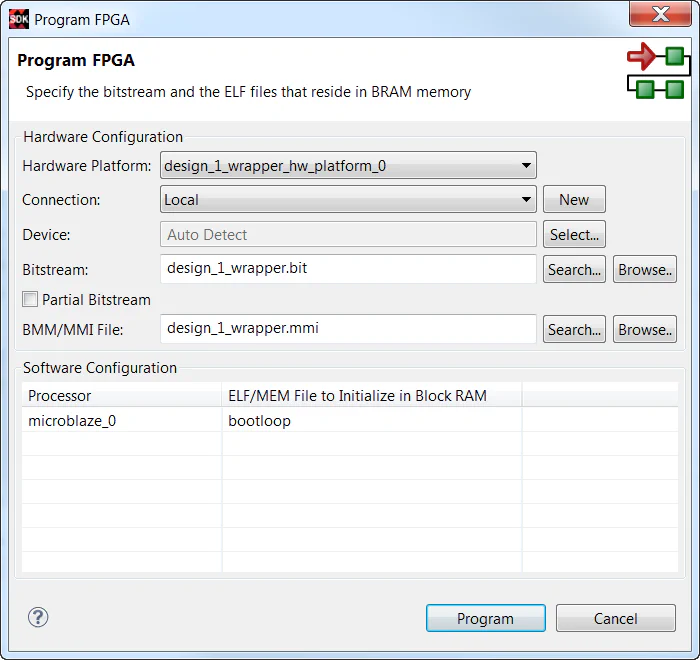
Task: Click Search... next to BMM/MMI File
Action: coord(574,330)
